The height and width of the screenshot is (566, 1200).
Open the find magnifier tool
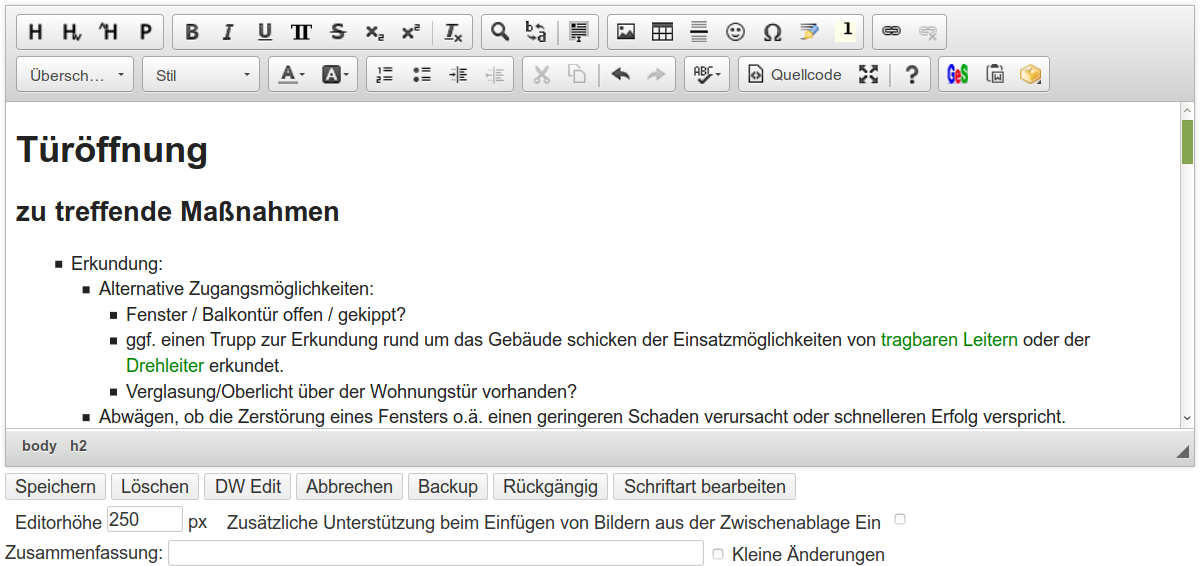click(x=500, y=32)
